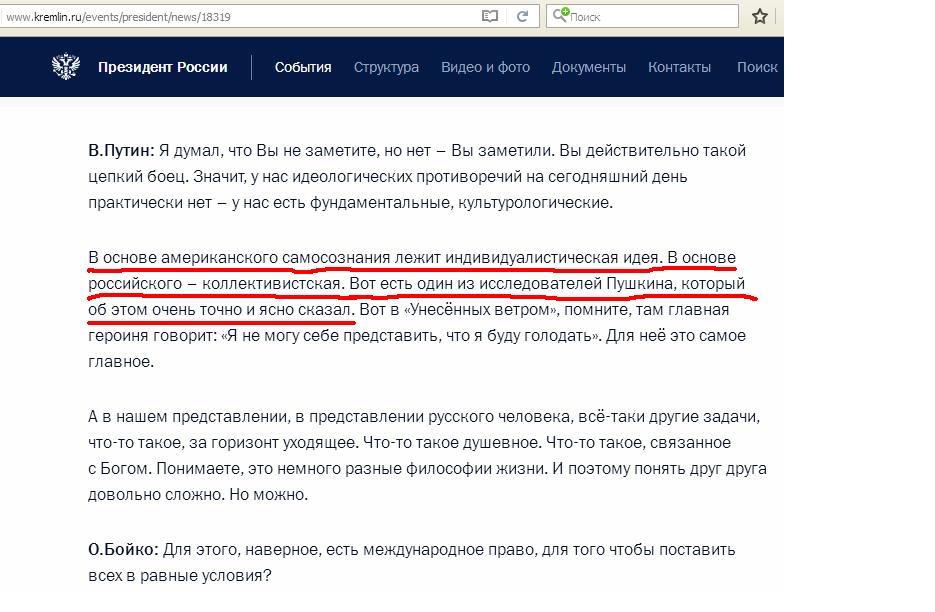This screenshot has height=612, width=935.
Task: Focus the browser search field labeled Поиск
Action: click(x=650, y=17)
